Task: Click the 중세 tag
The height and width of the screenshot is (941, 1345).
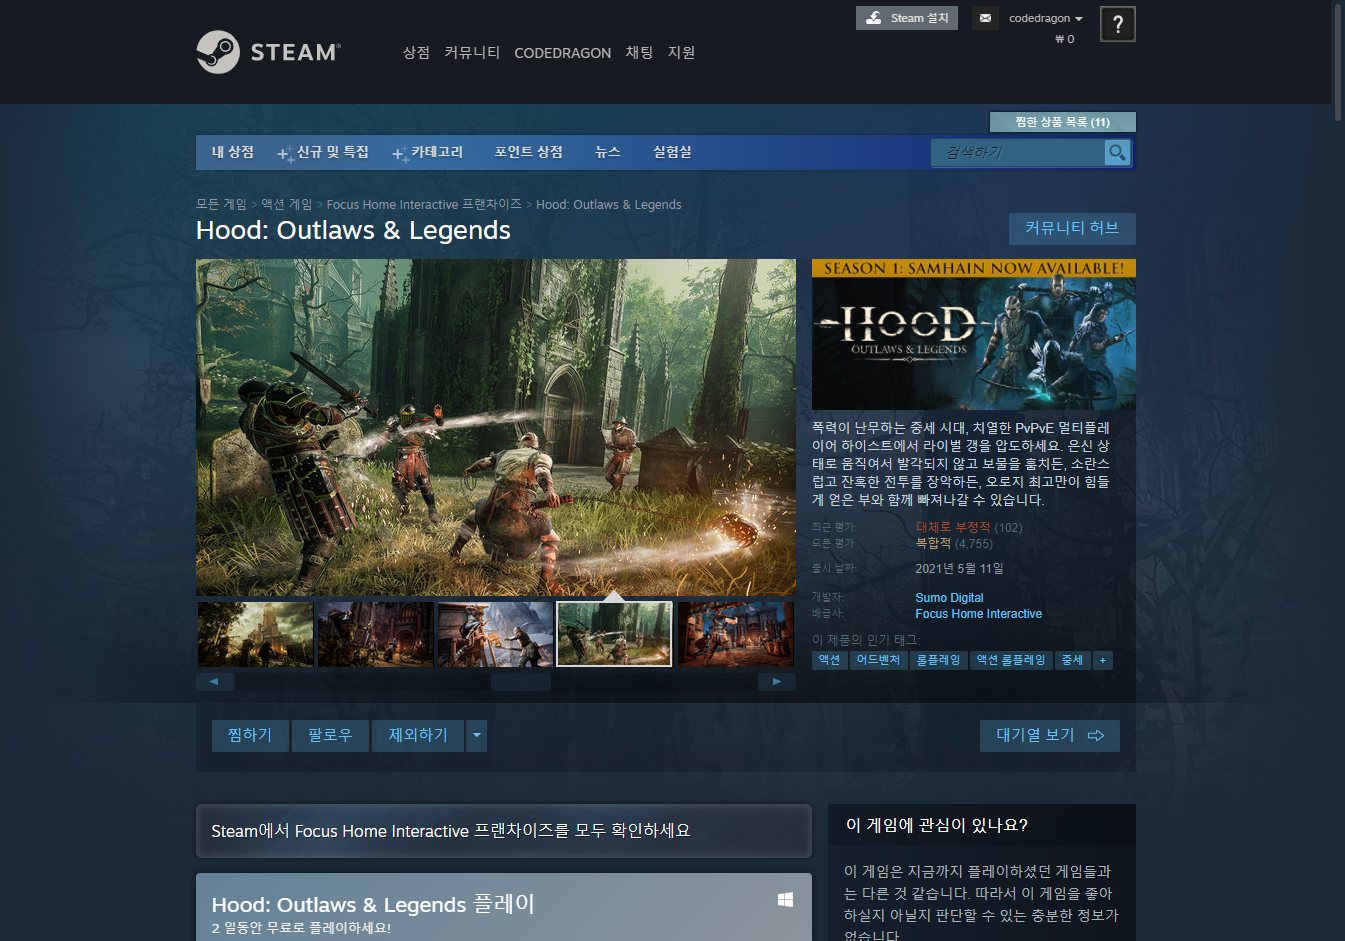Action: tap(1073, 660)
